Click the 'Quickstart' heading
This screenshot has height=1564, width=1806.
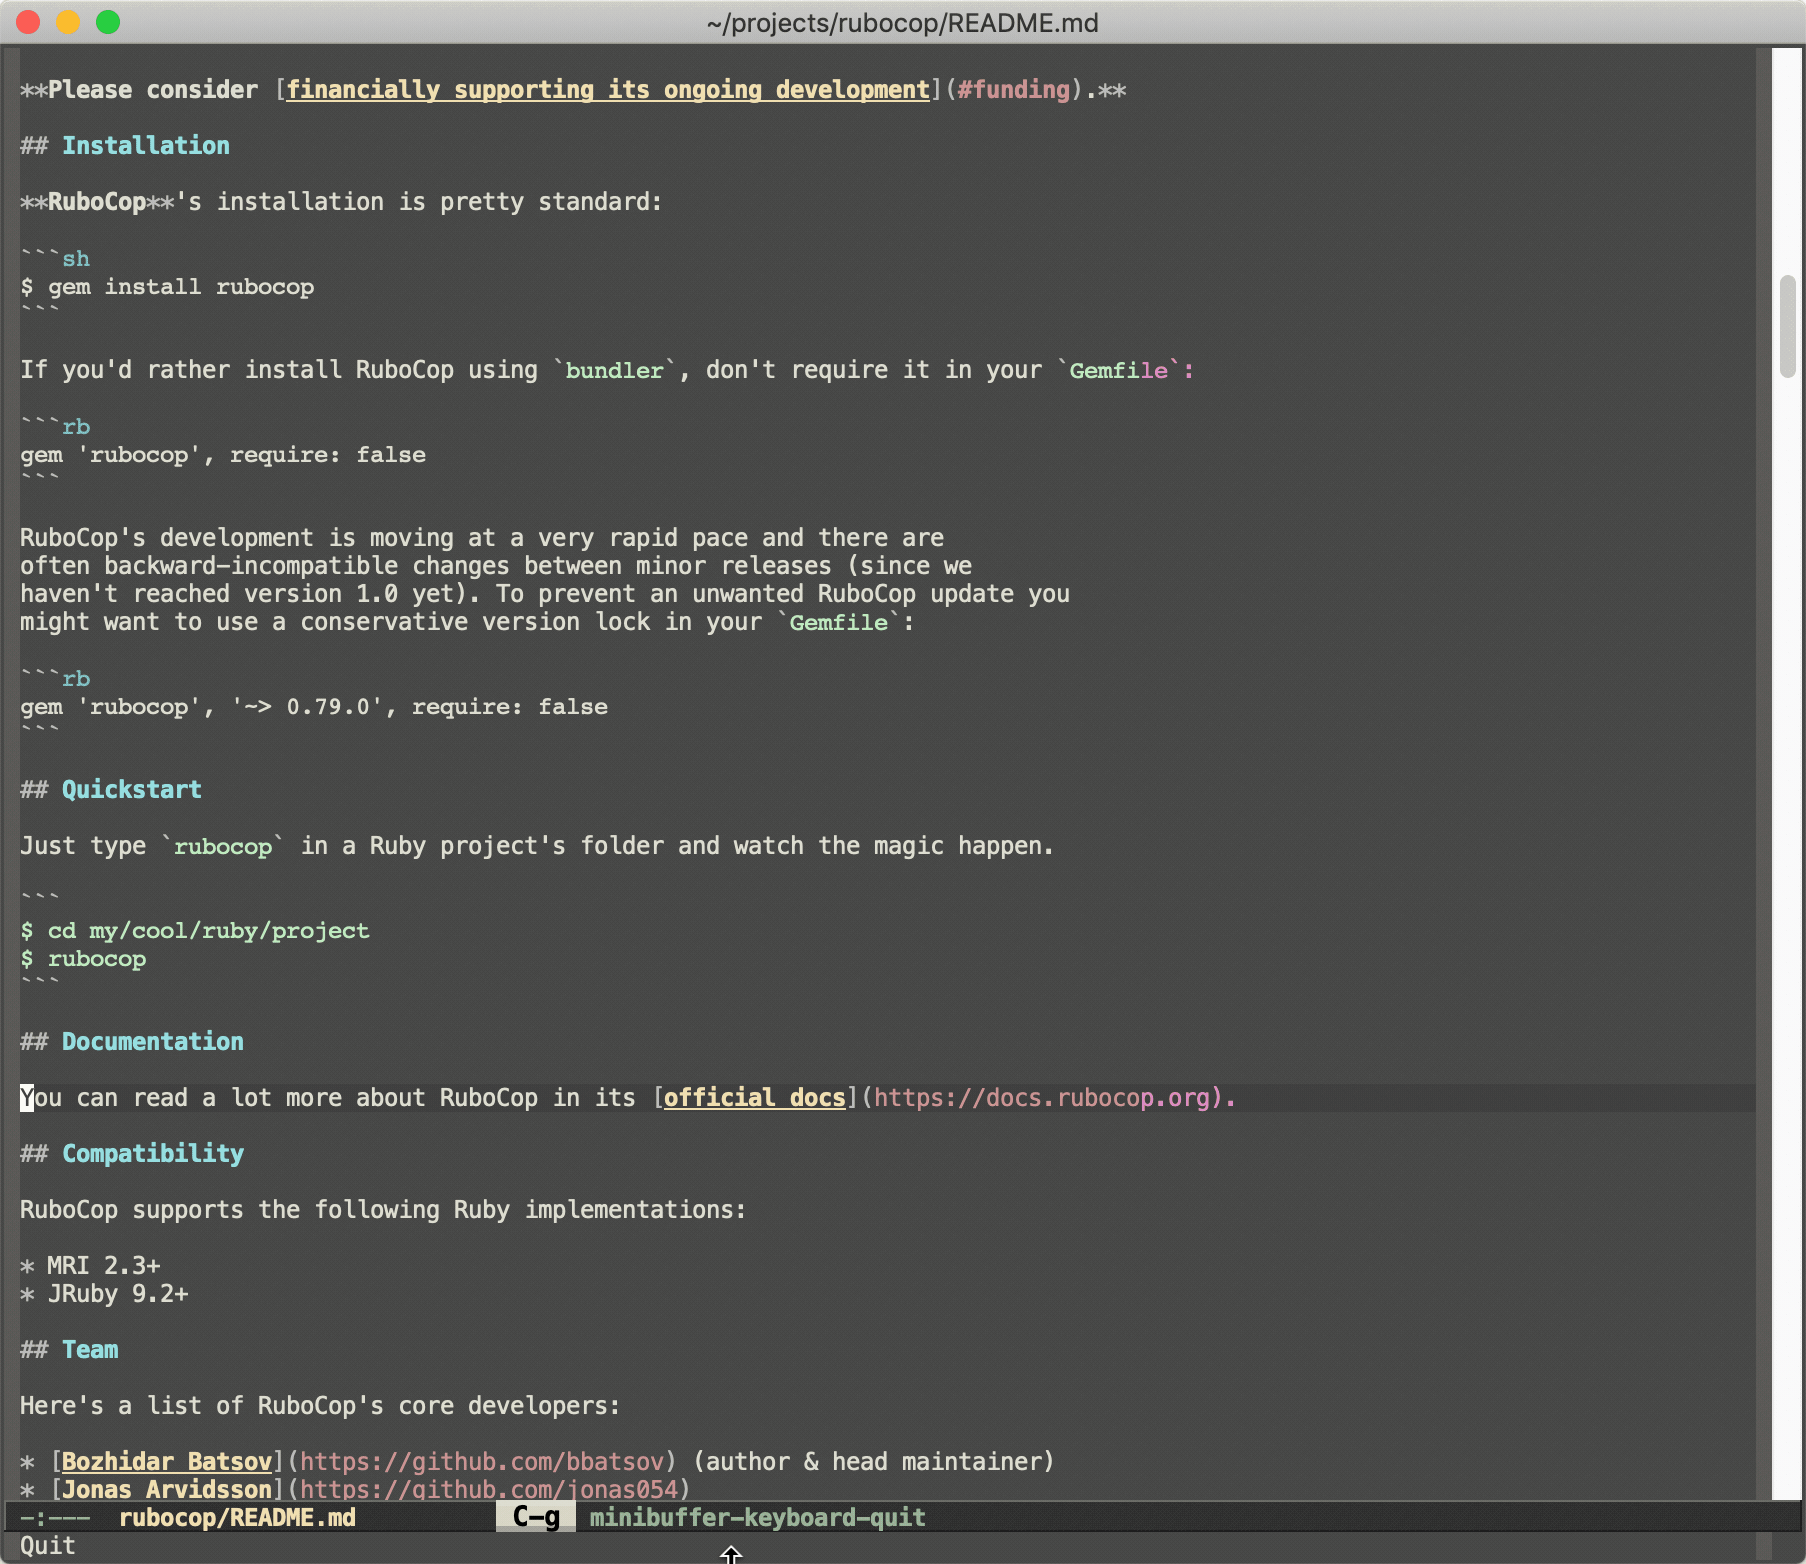[132, 790]
